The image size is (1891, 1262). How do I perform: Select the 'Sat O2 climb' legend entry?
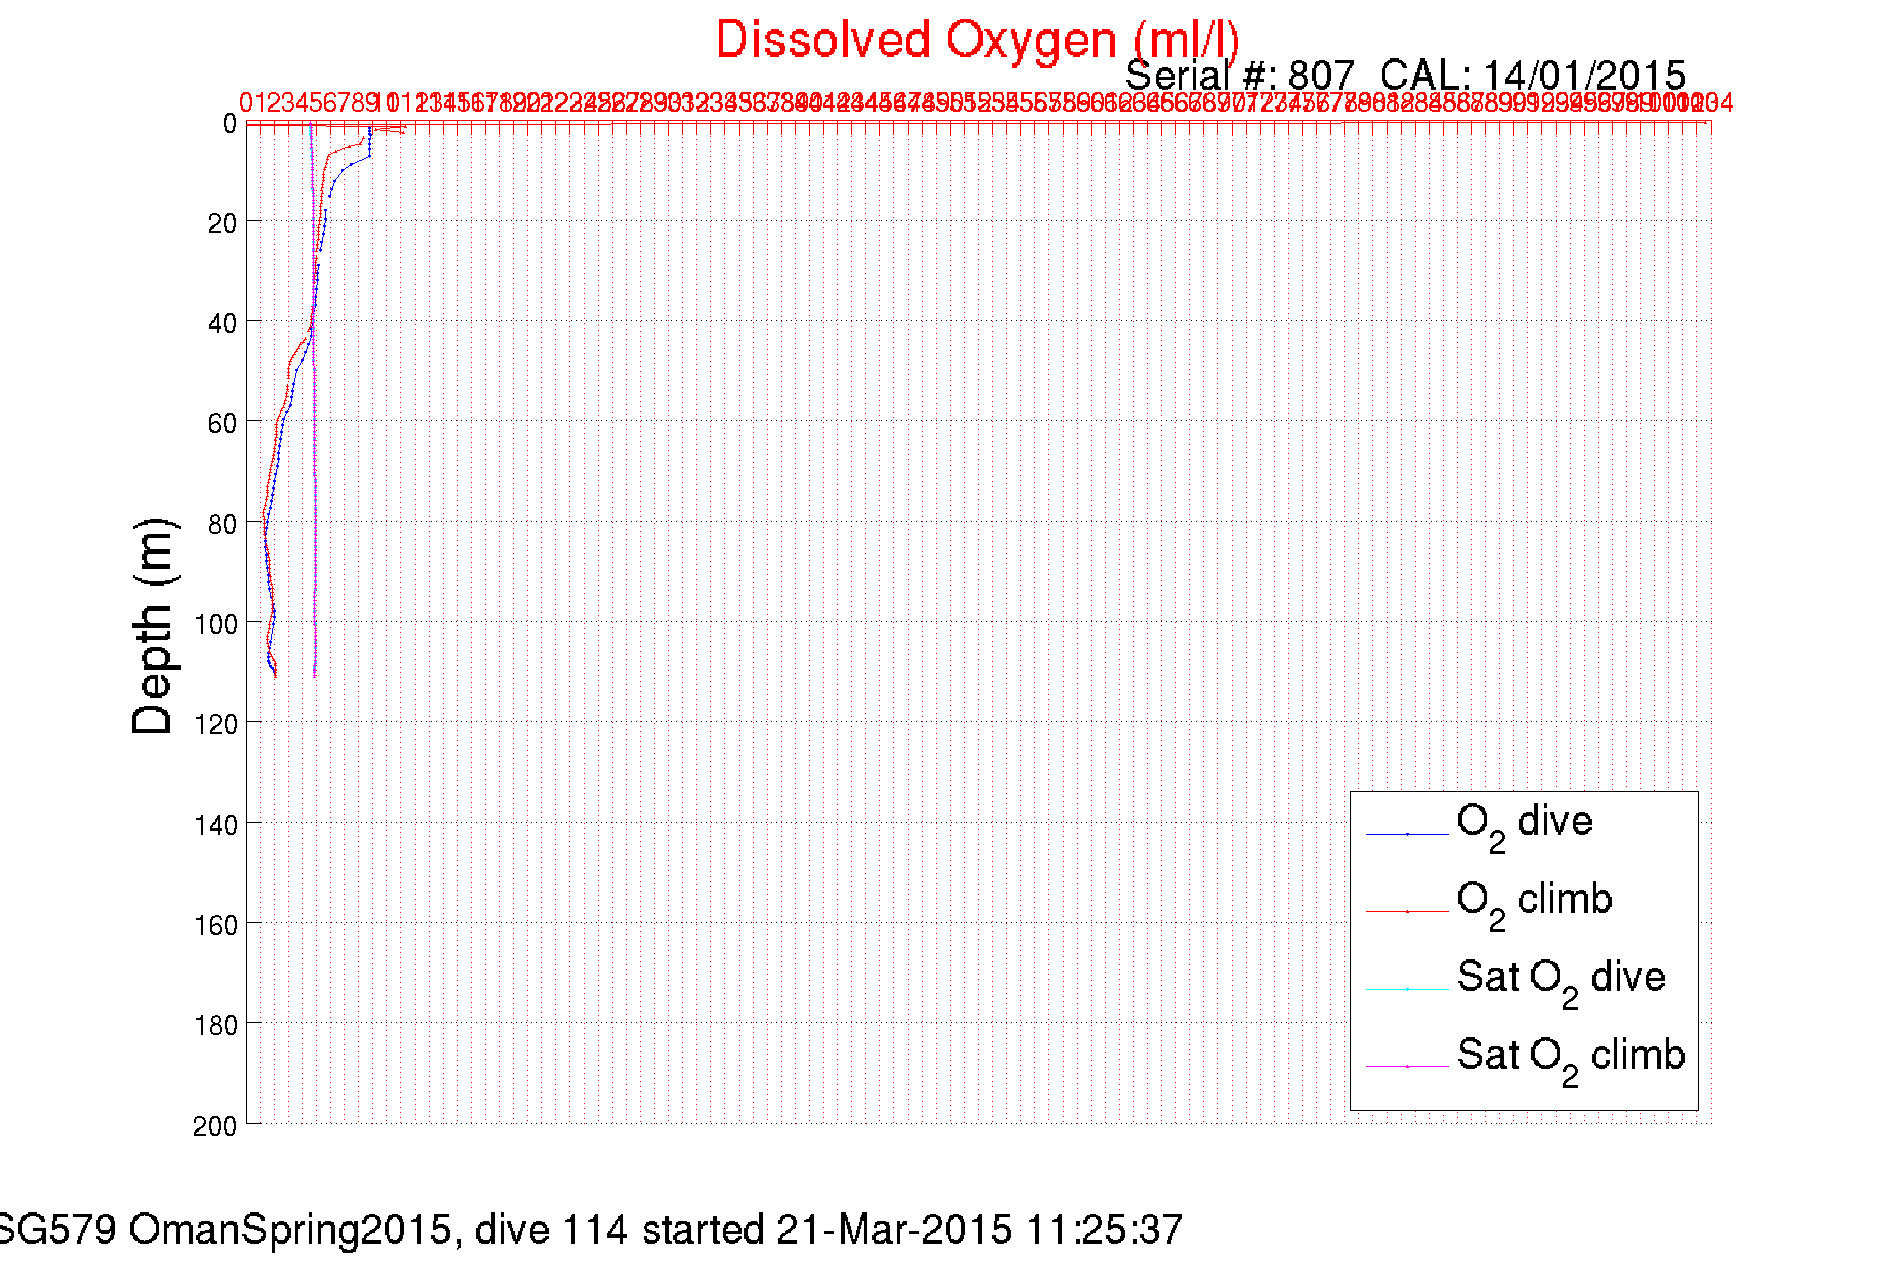tap(1571, 1060)
